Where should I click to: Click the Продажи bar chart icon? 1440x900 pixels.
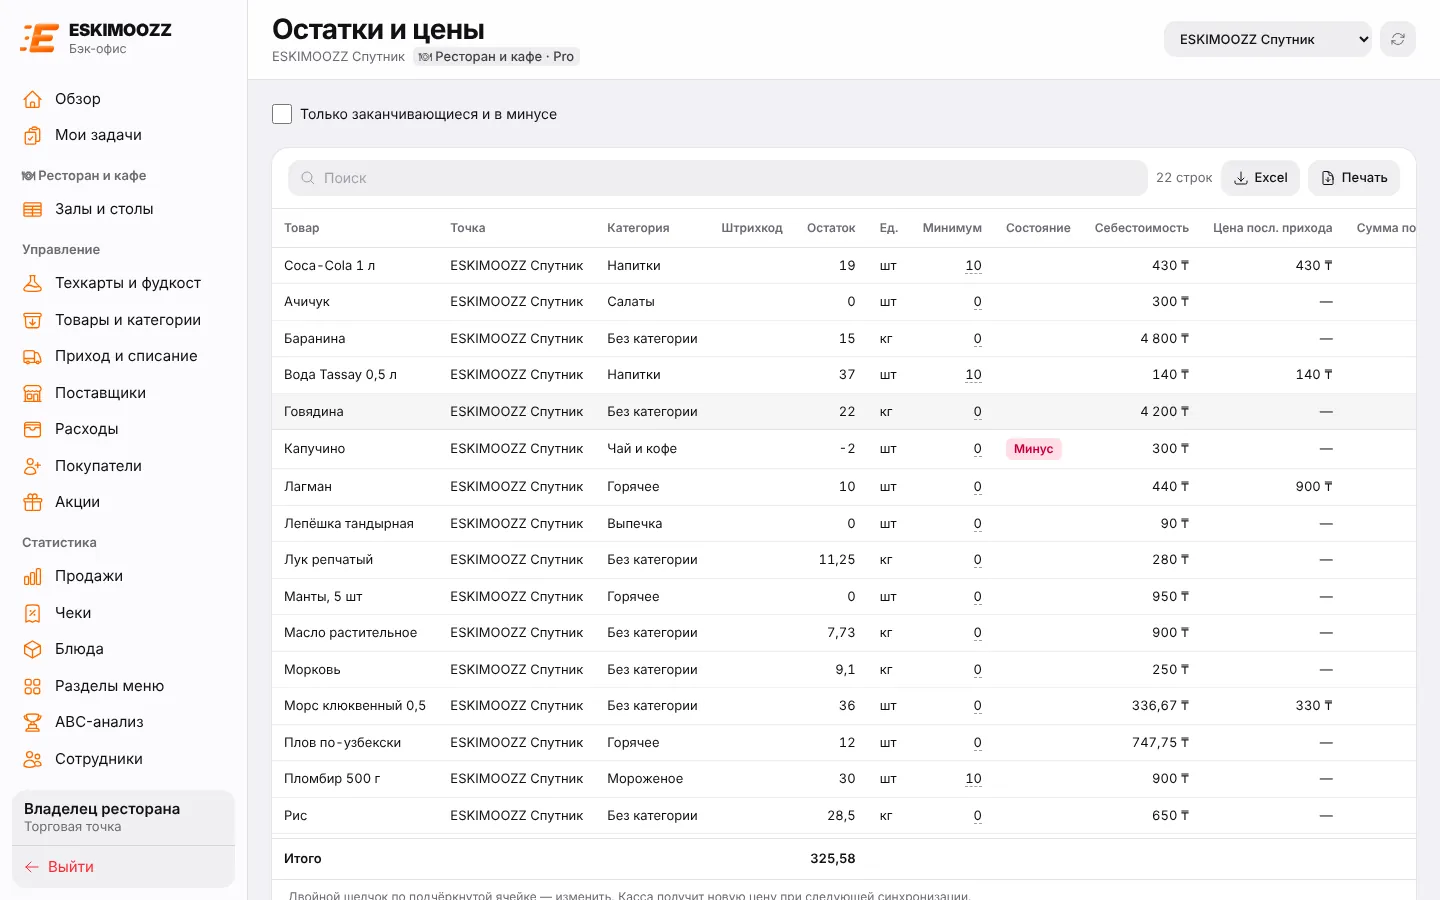pyautogui.click(x=33, y=576)
